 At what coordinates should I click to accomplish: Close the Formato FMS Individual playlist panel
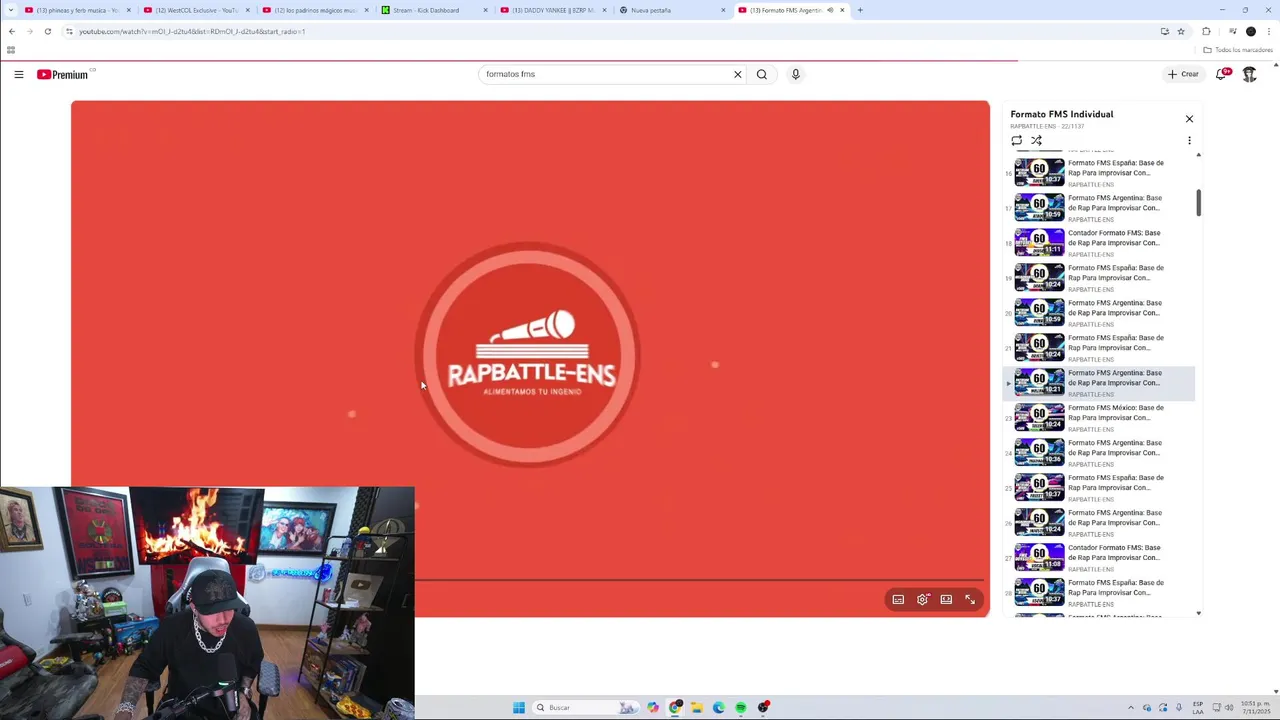click(x=1189, y=119)
